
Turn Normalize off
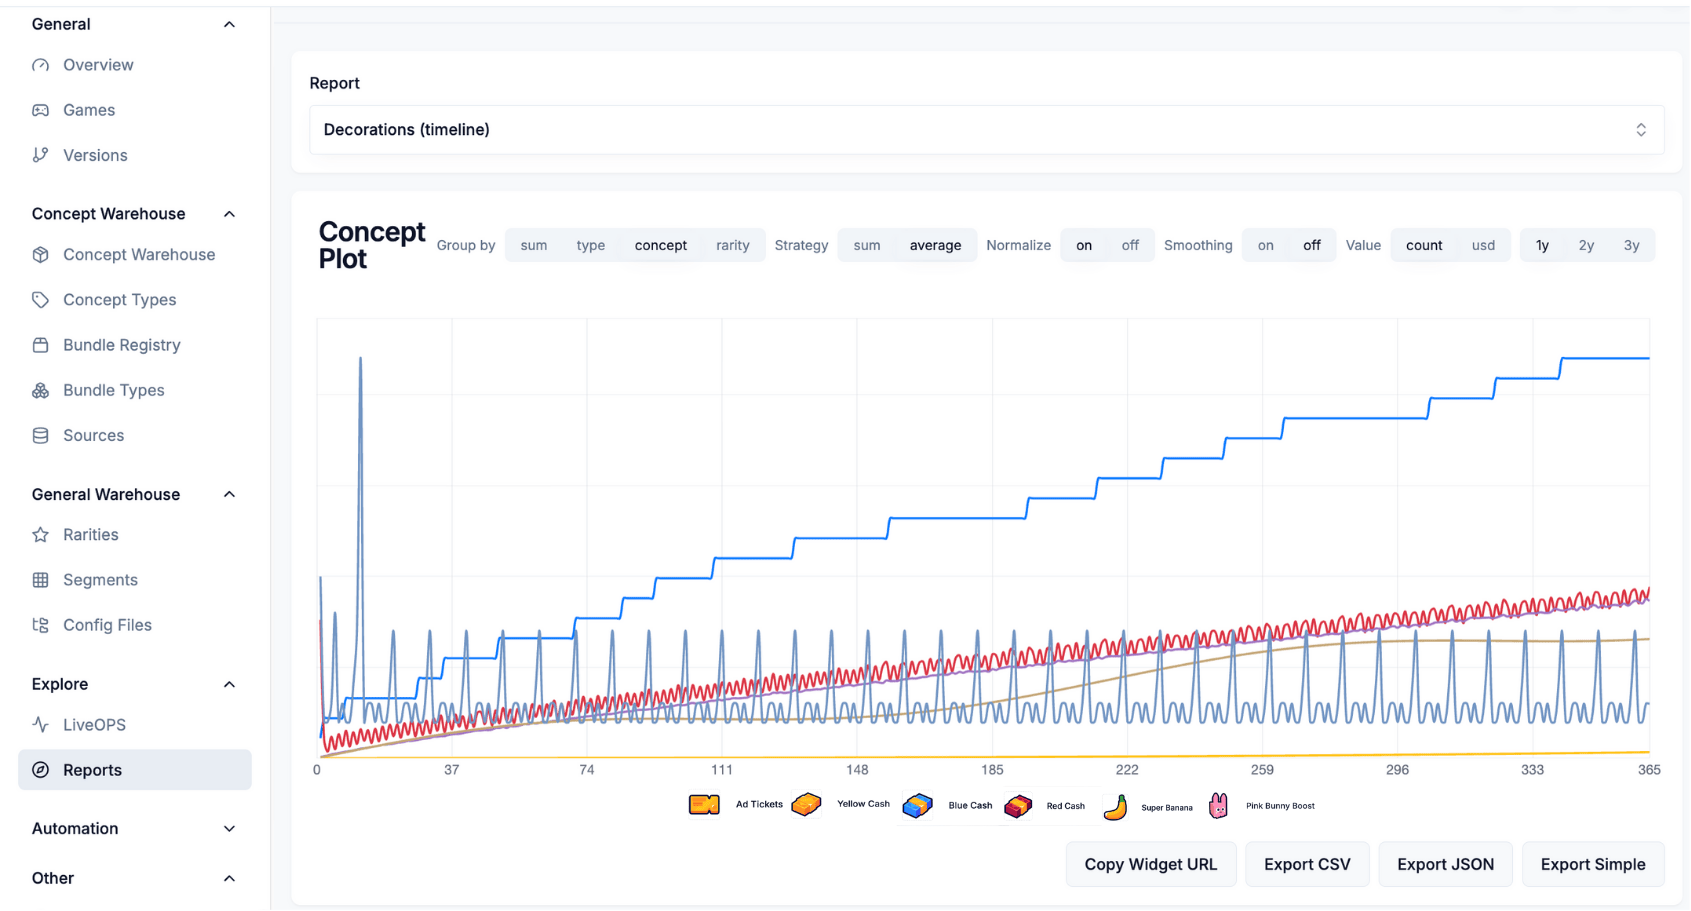point(1130,245)
